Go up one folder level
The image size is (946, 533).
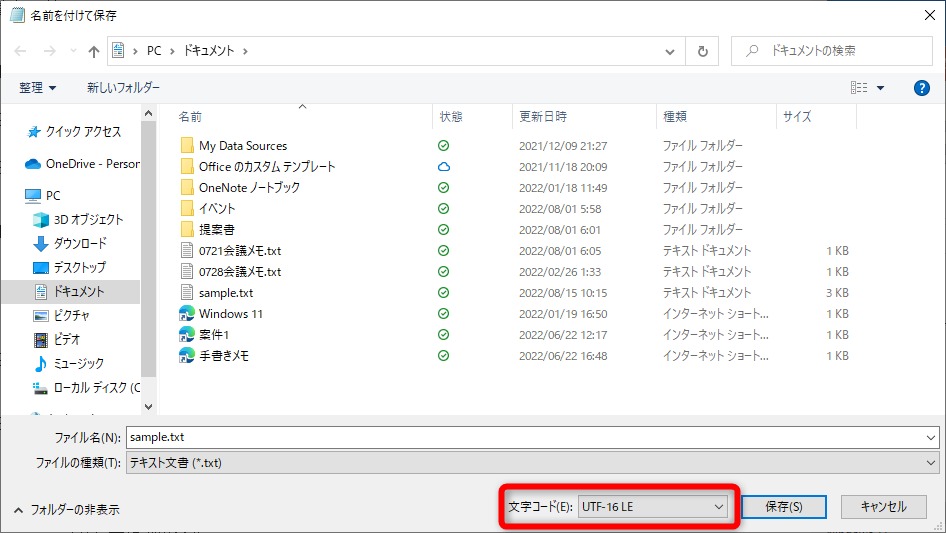coord(94,51)
